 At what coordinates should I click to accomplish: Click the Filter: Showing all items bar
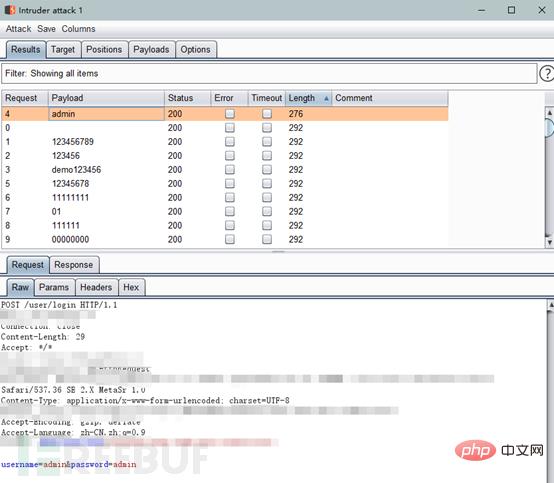pos(269,73)
